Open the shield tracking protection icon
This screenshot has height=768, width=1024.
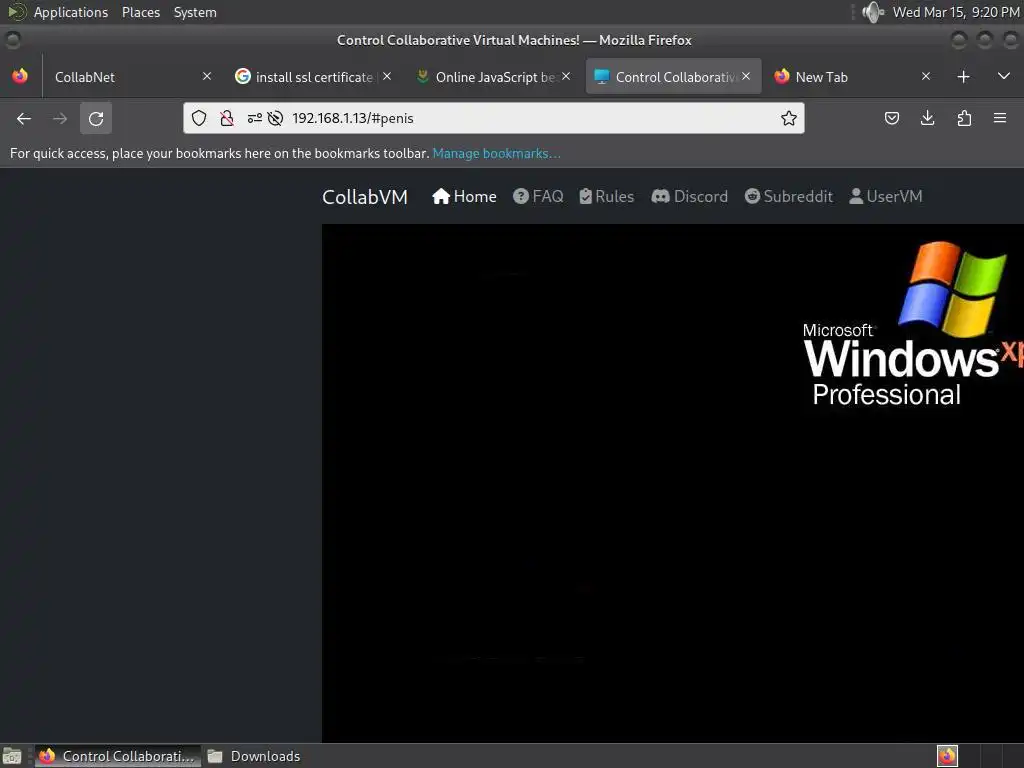(199, 118)
